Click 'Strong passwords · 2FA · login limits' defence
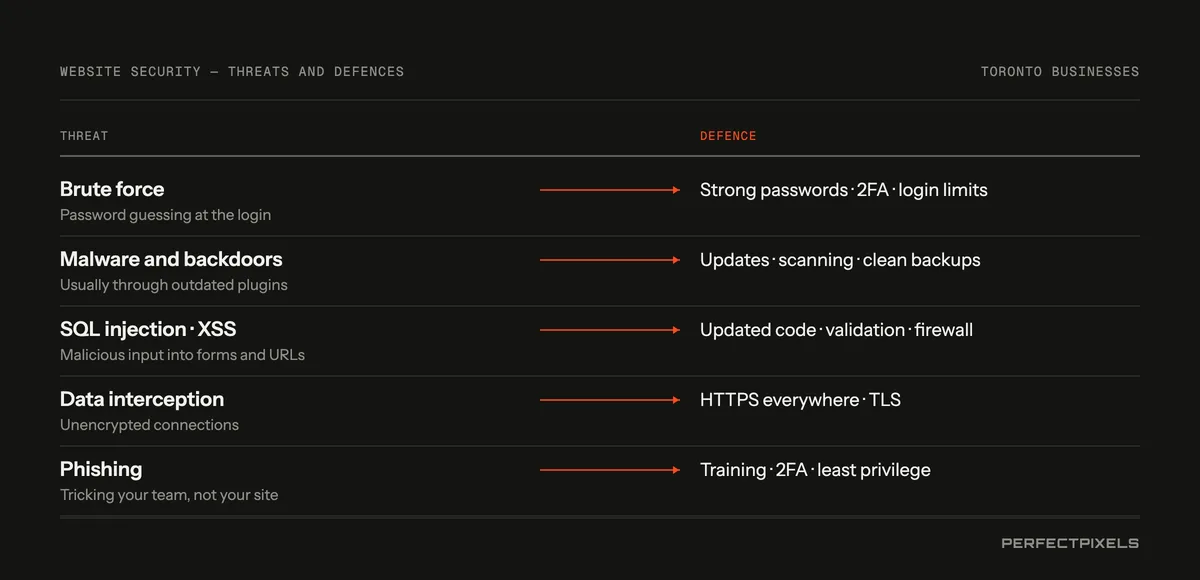This screenshot has width=1200, height=580. [844, 190]
